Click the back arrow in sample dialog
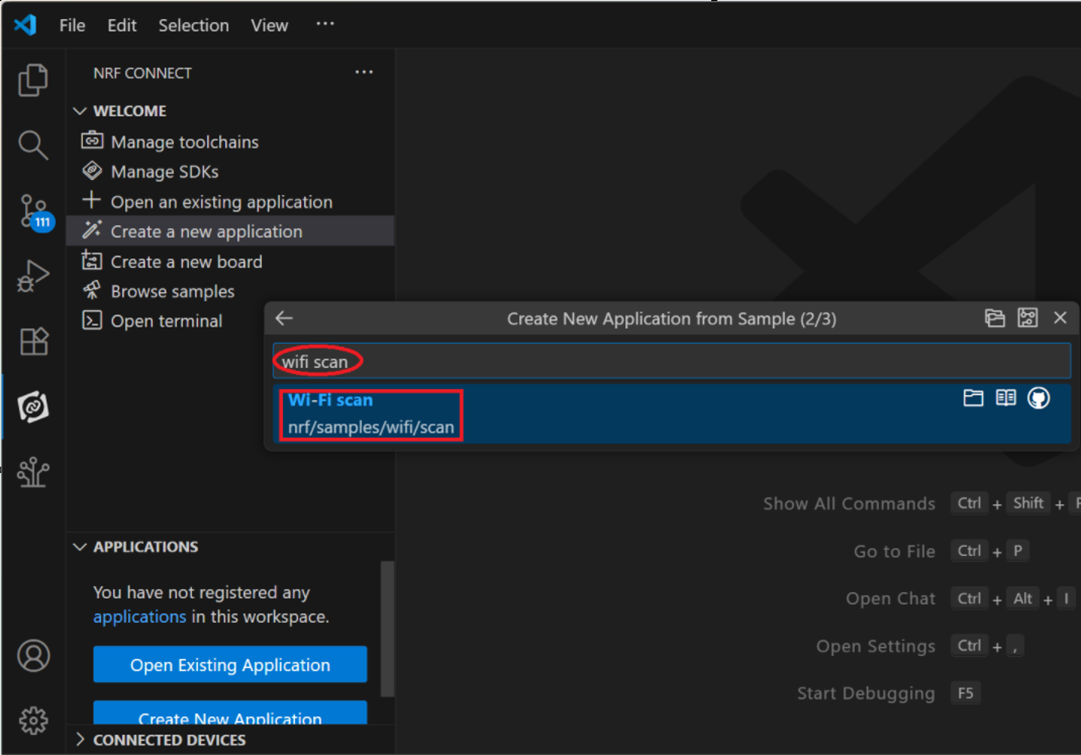 284,318
